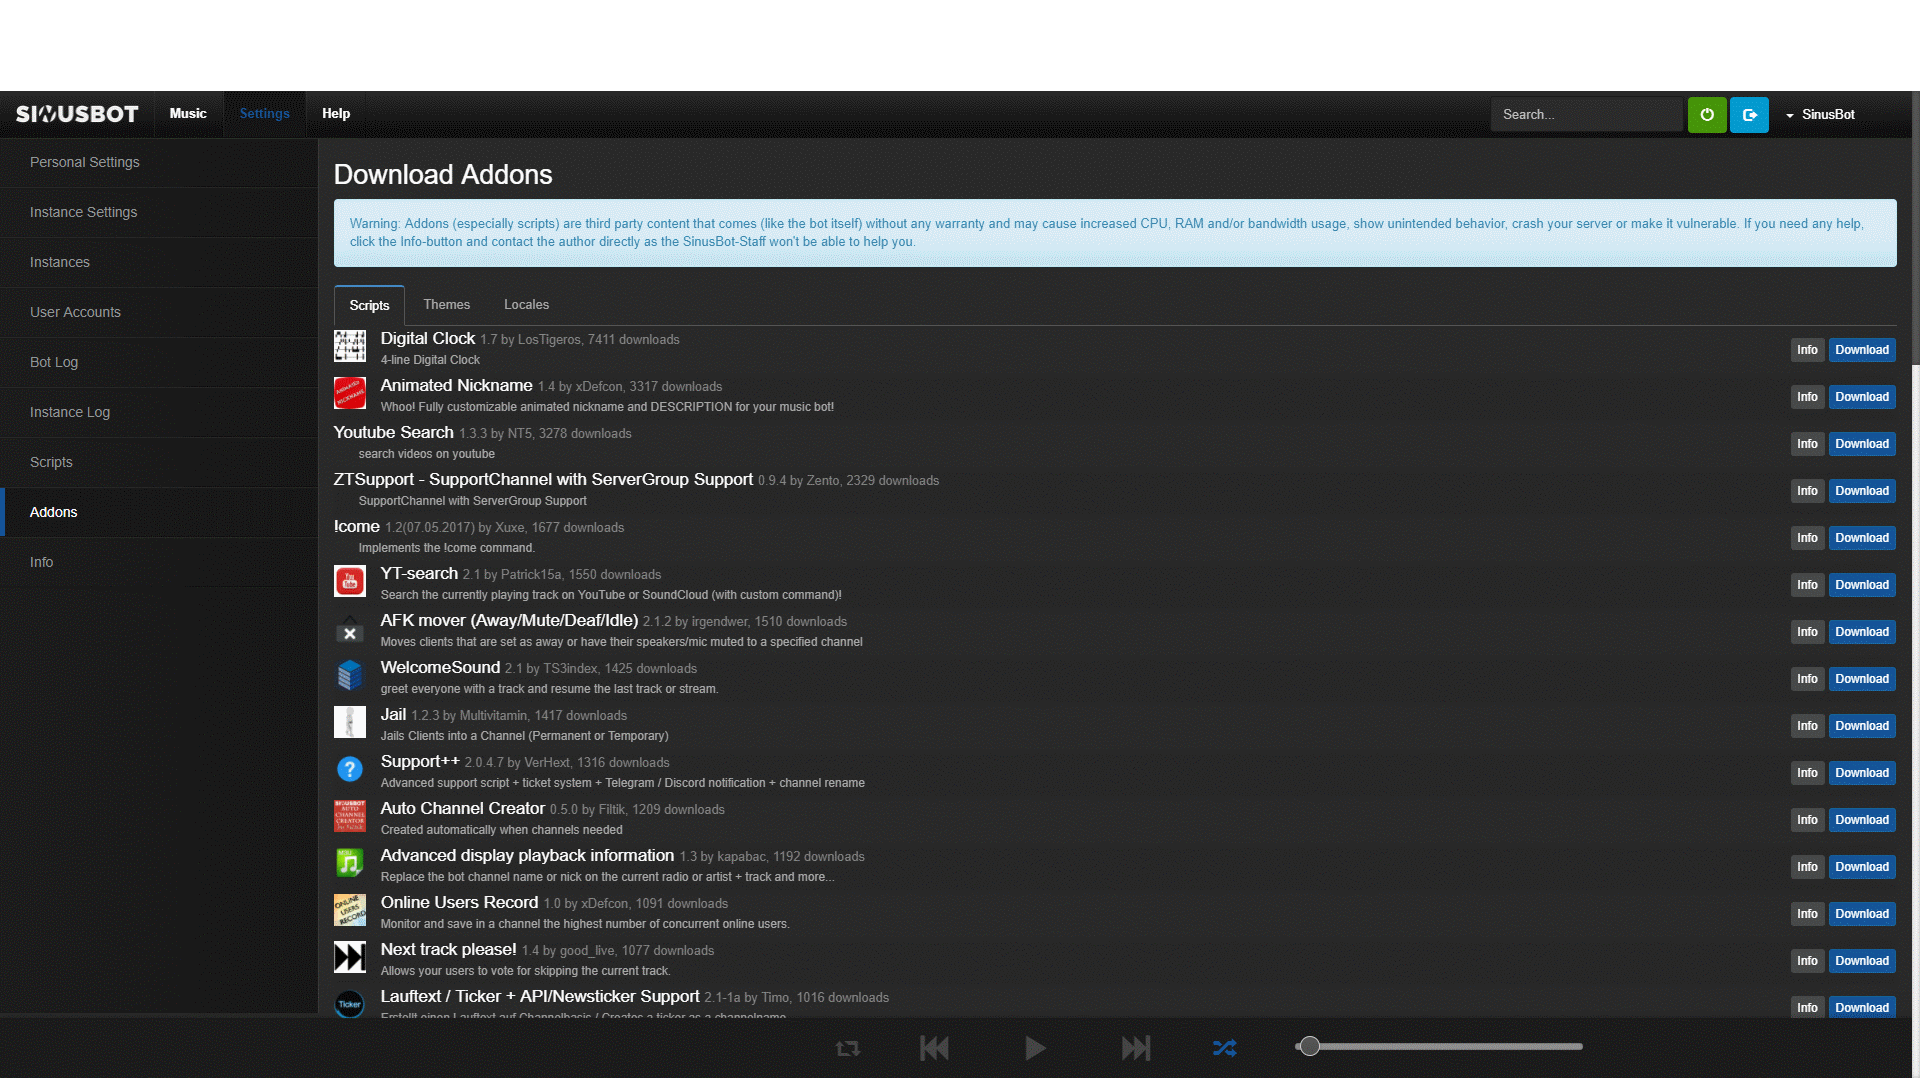Open Bot Log in the sidebar
The image size is (1920, 1078).
pos(54,362)
